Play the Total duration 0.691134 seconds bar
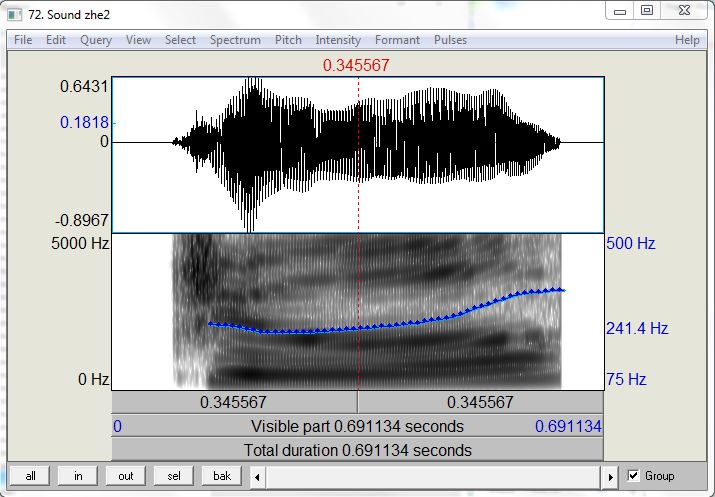 coord(358,450)
